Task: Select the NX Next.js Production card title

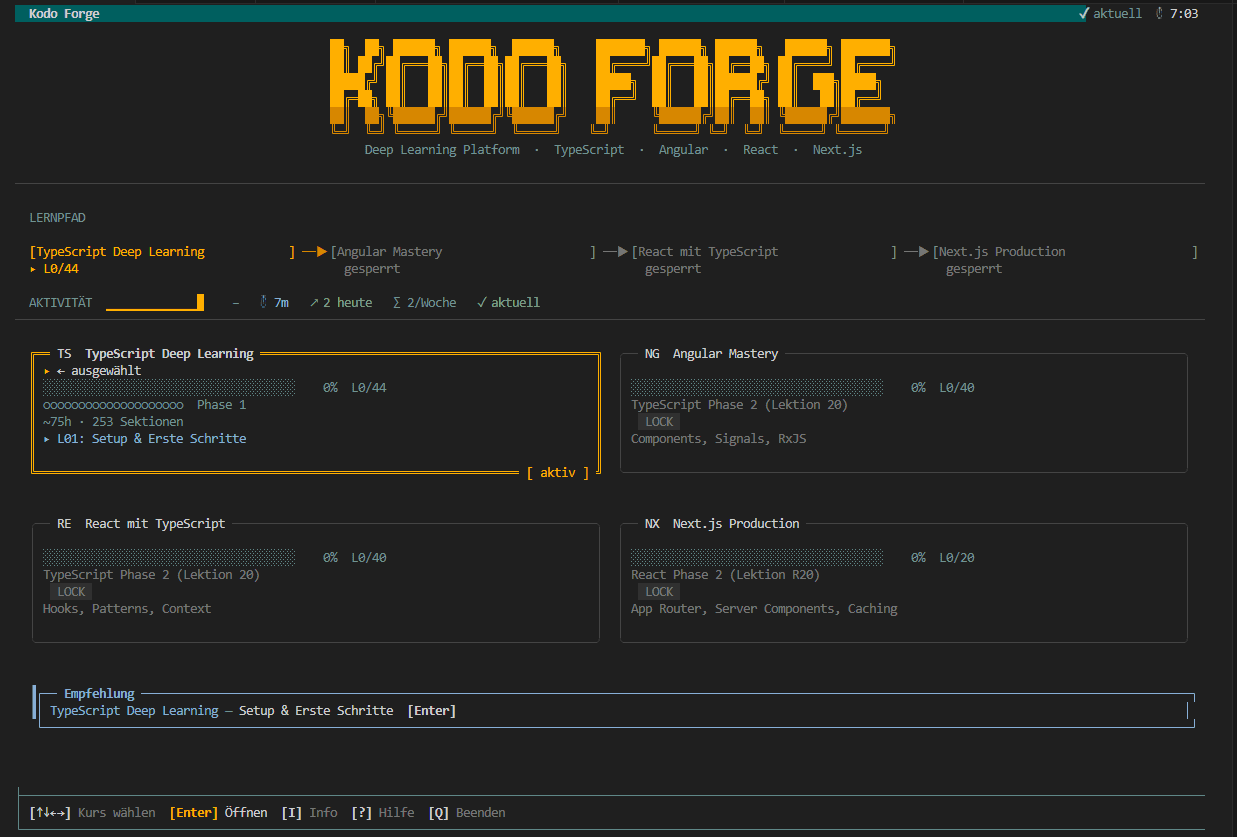Action: (722, 524)
